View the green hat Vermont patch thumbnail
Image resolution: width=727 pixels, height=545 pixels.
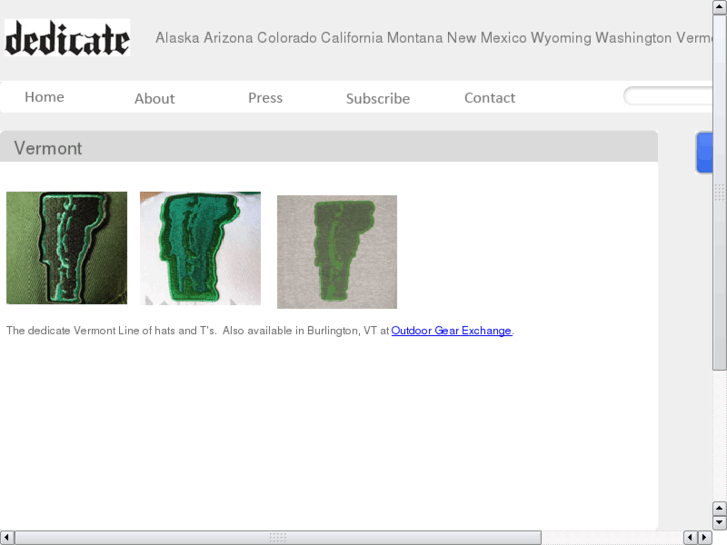(x=66, y=248)
